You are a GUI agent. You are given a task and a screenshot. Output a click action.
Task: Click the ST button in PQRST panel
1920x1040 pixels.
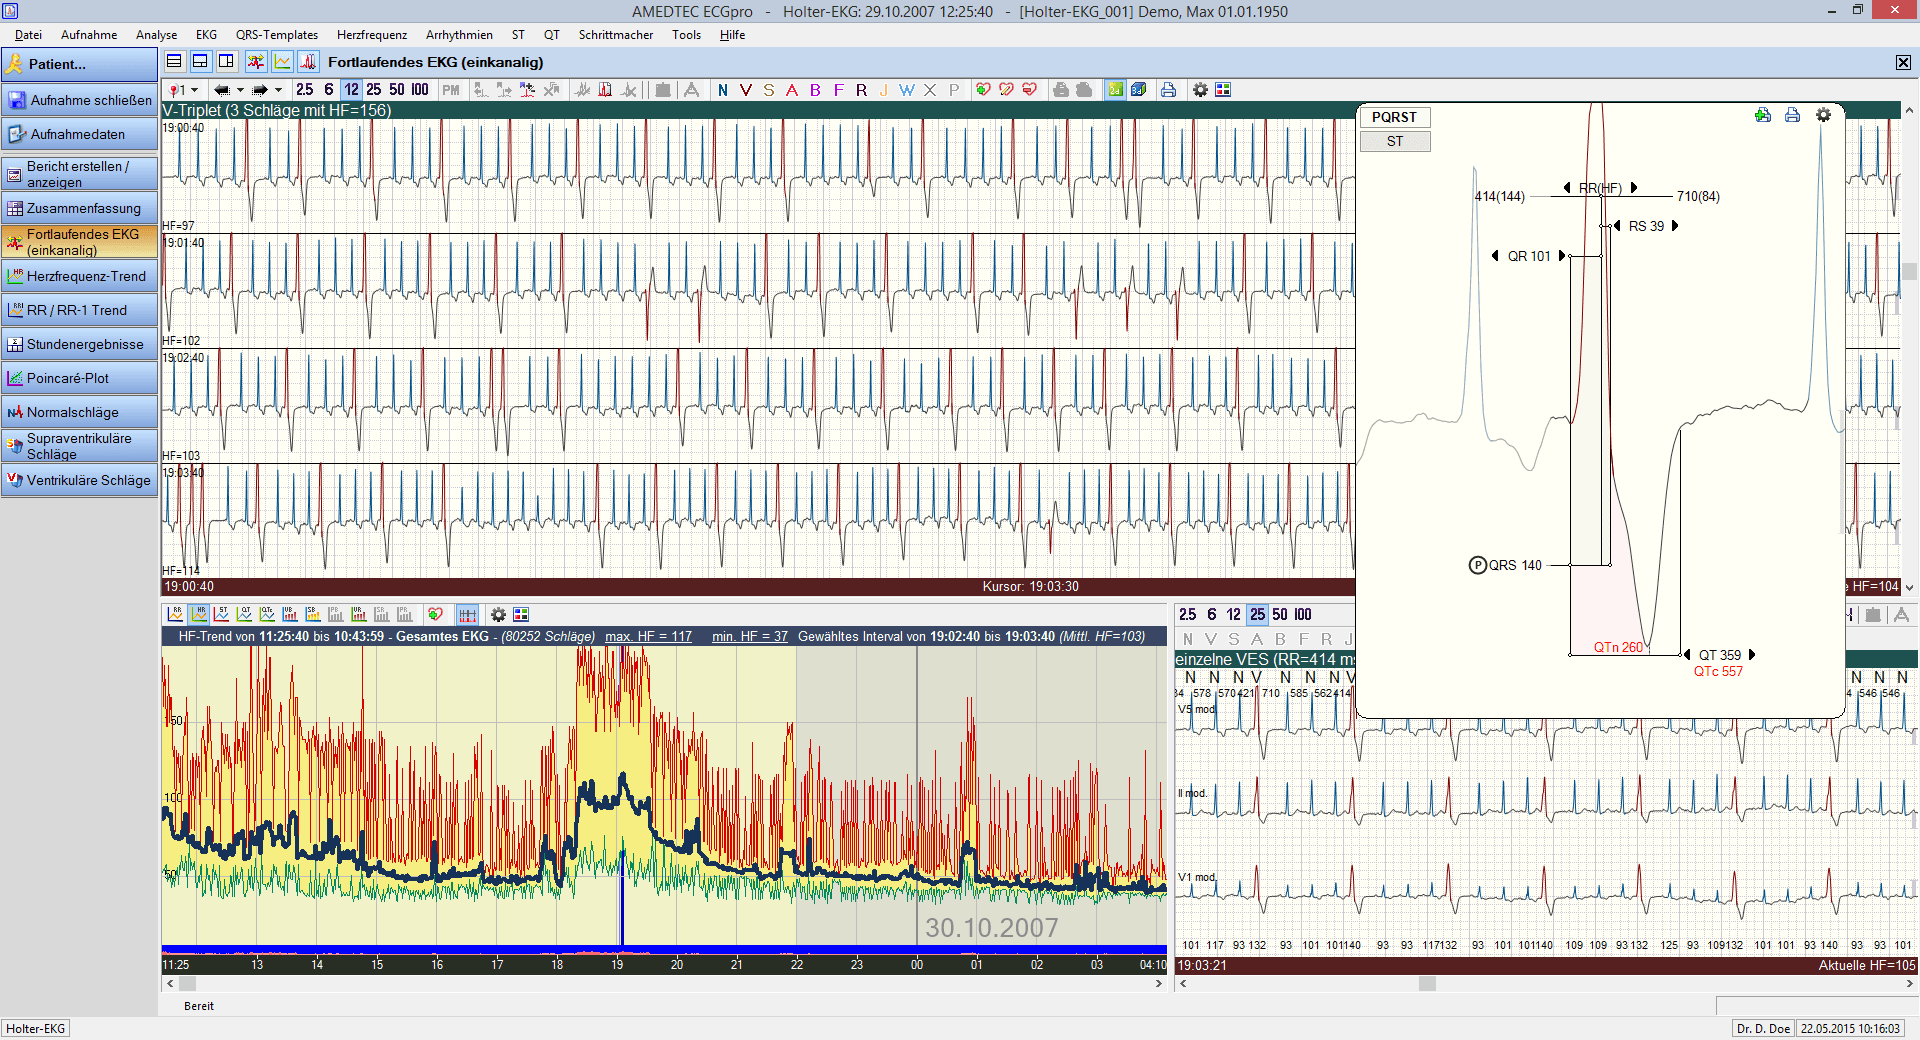pyautogui.click(x=1395, y=141)
